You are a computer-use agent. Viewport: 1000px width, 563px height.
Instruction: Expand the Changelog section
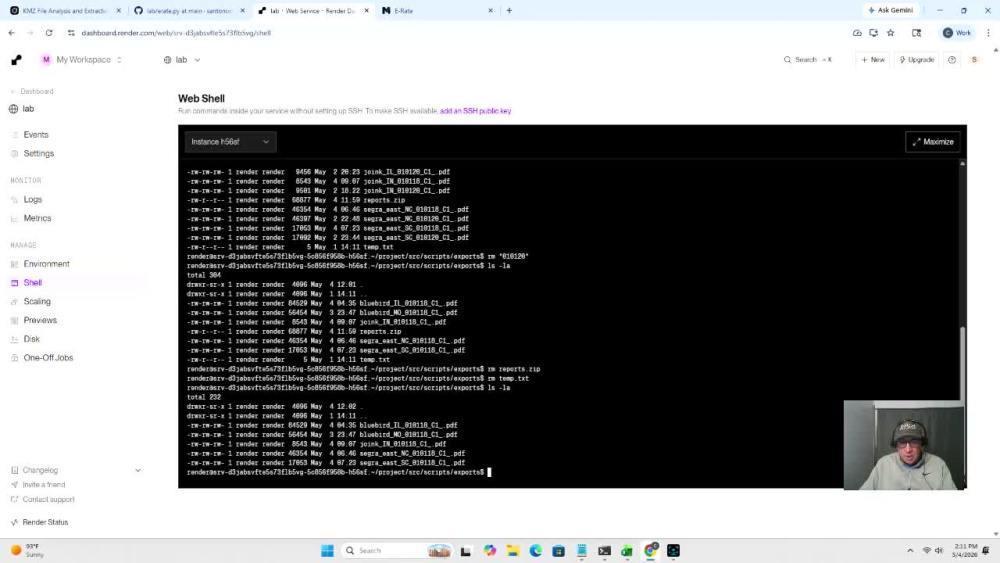coord(75,470)
